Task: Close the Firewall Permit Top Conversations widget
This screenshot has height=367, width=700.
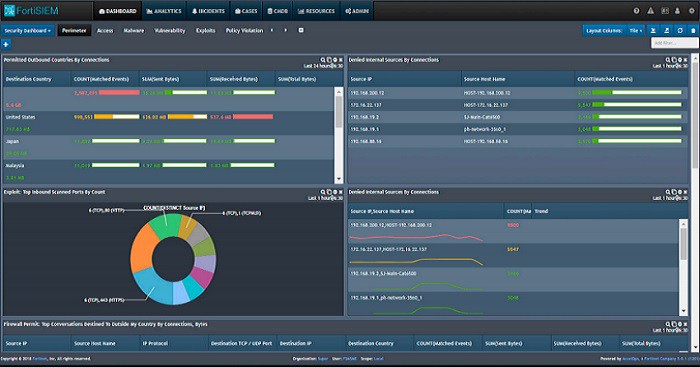Action: point(686,324)
